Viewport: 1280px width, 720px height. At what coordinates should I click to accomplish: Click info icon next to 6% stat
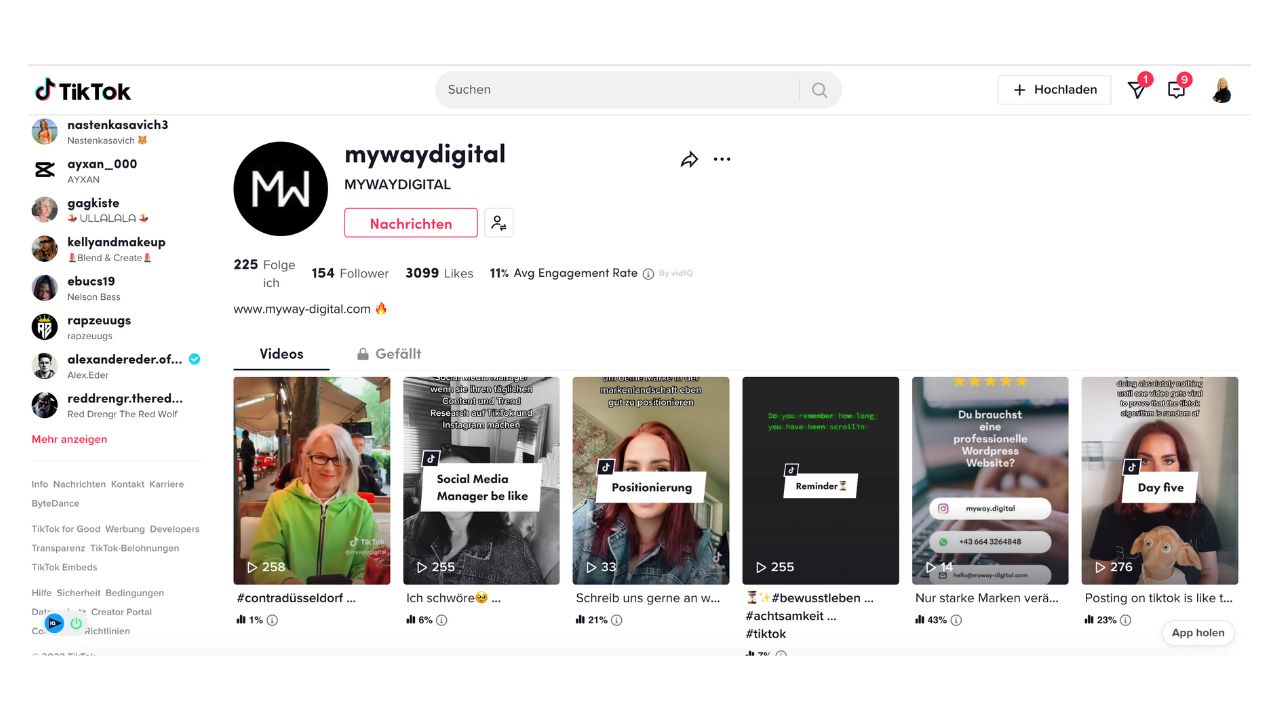click(442, 620)
